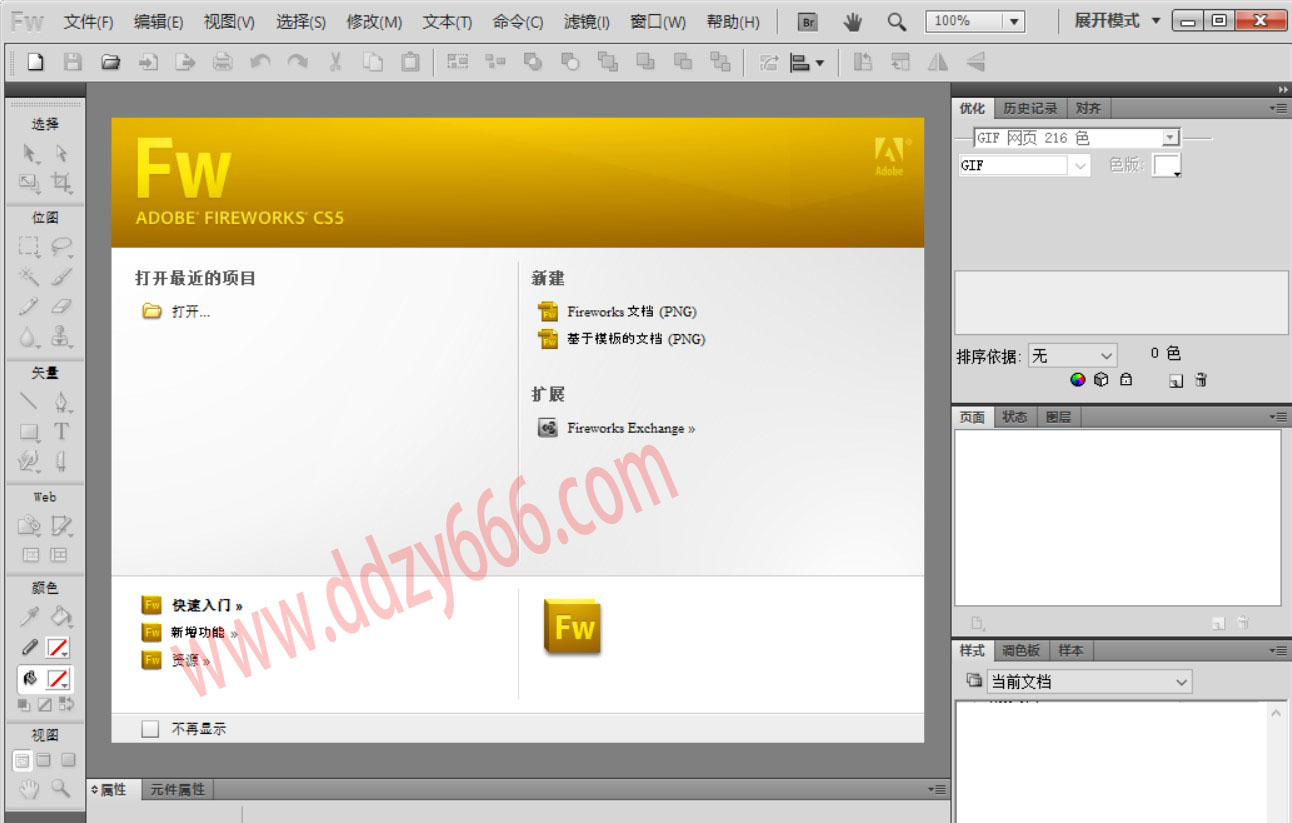Create a new Fireworks 文档 (PNG)
Screen dimensions: 1292x823
(632, 311)
